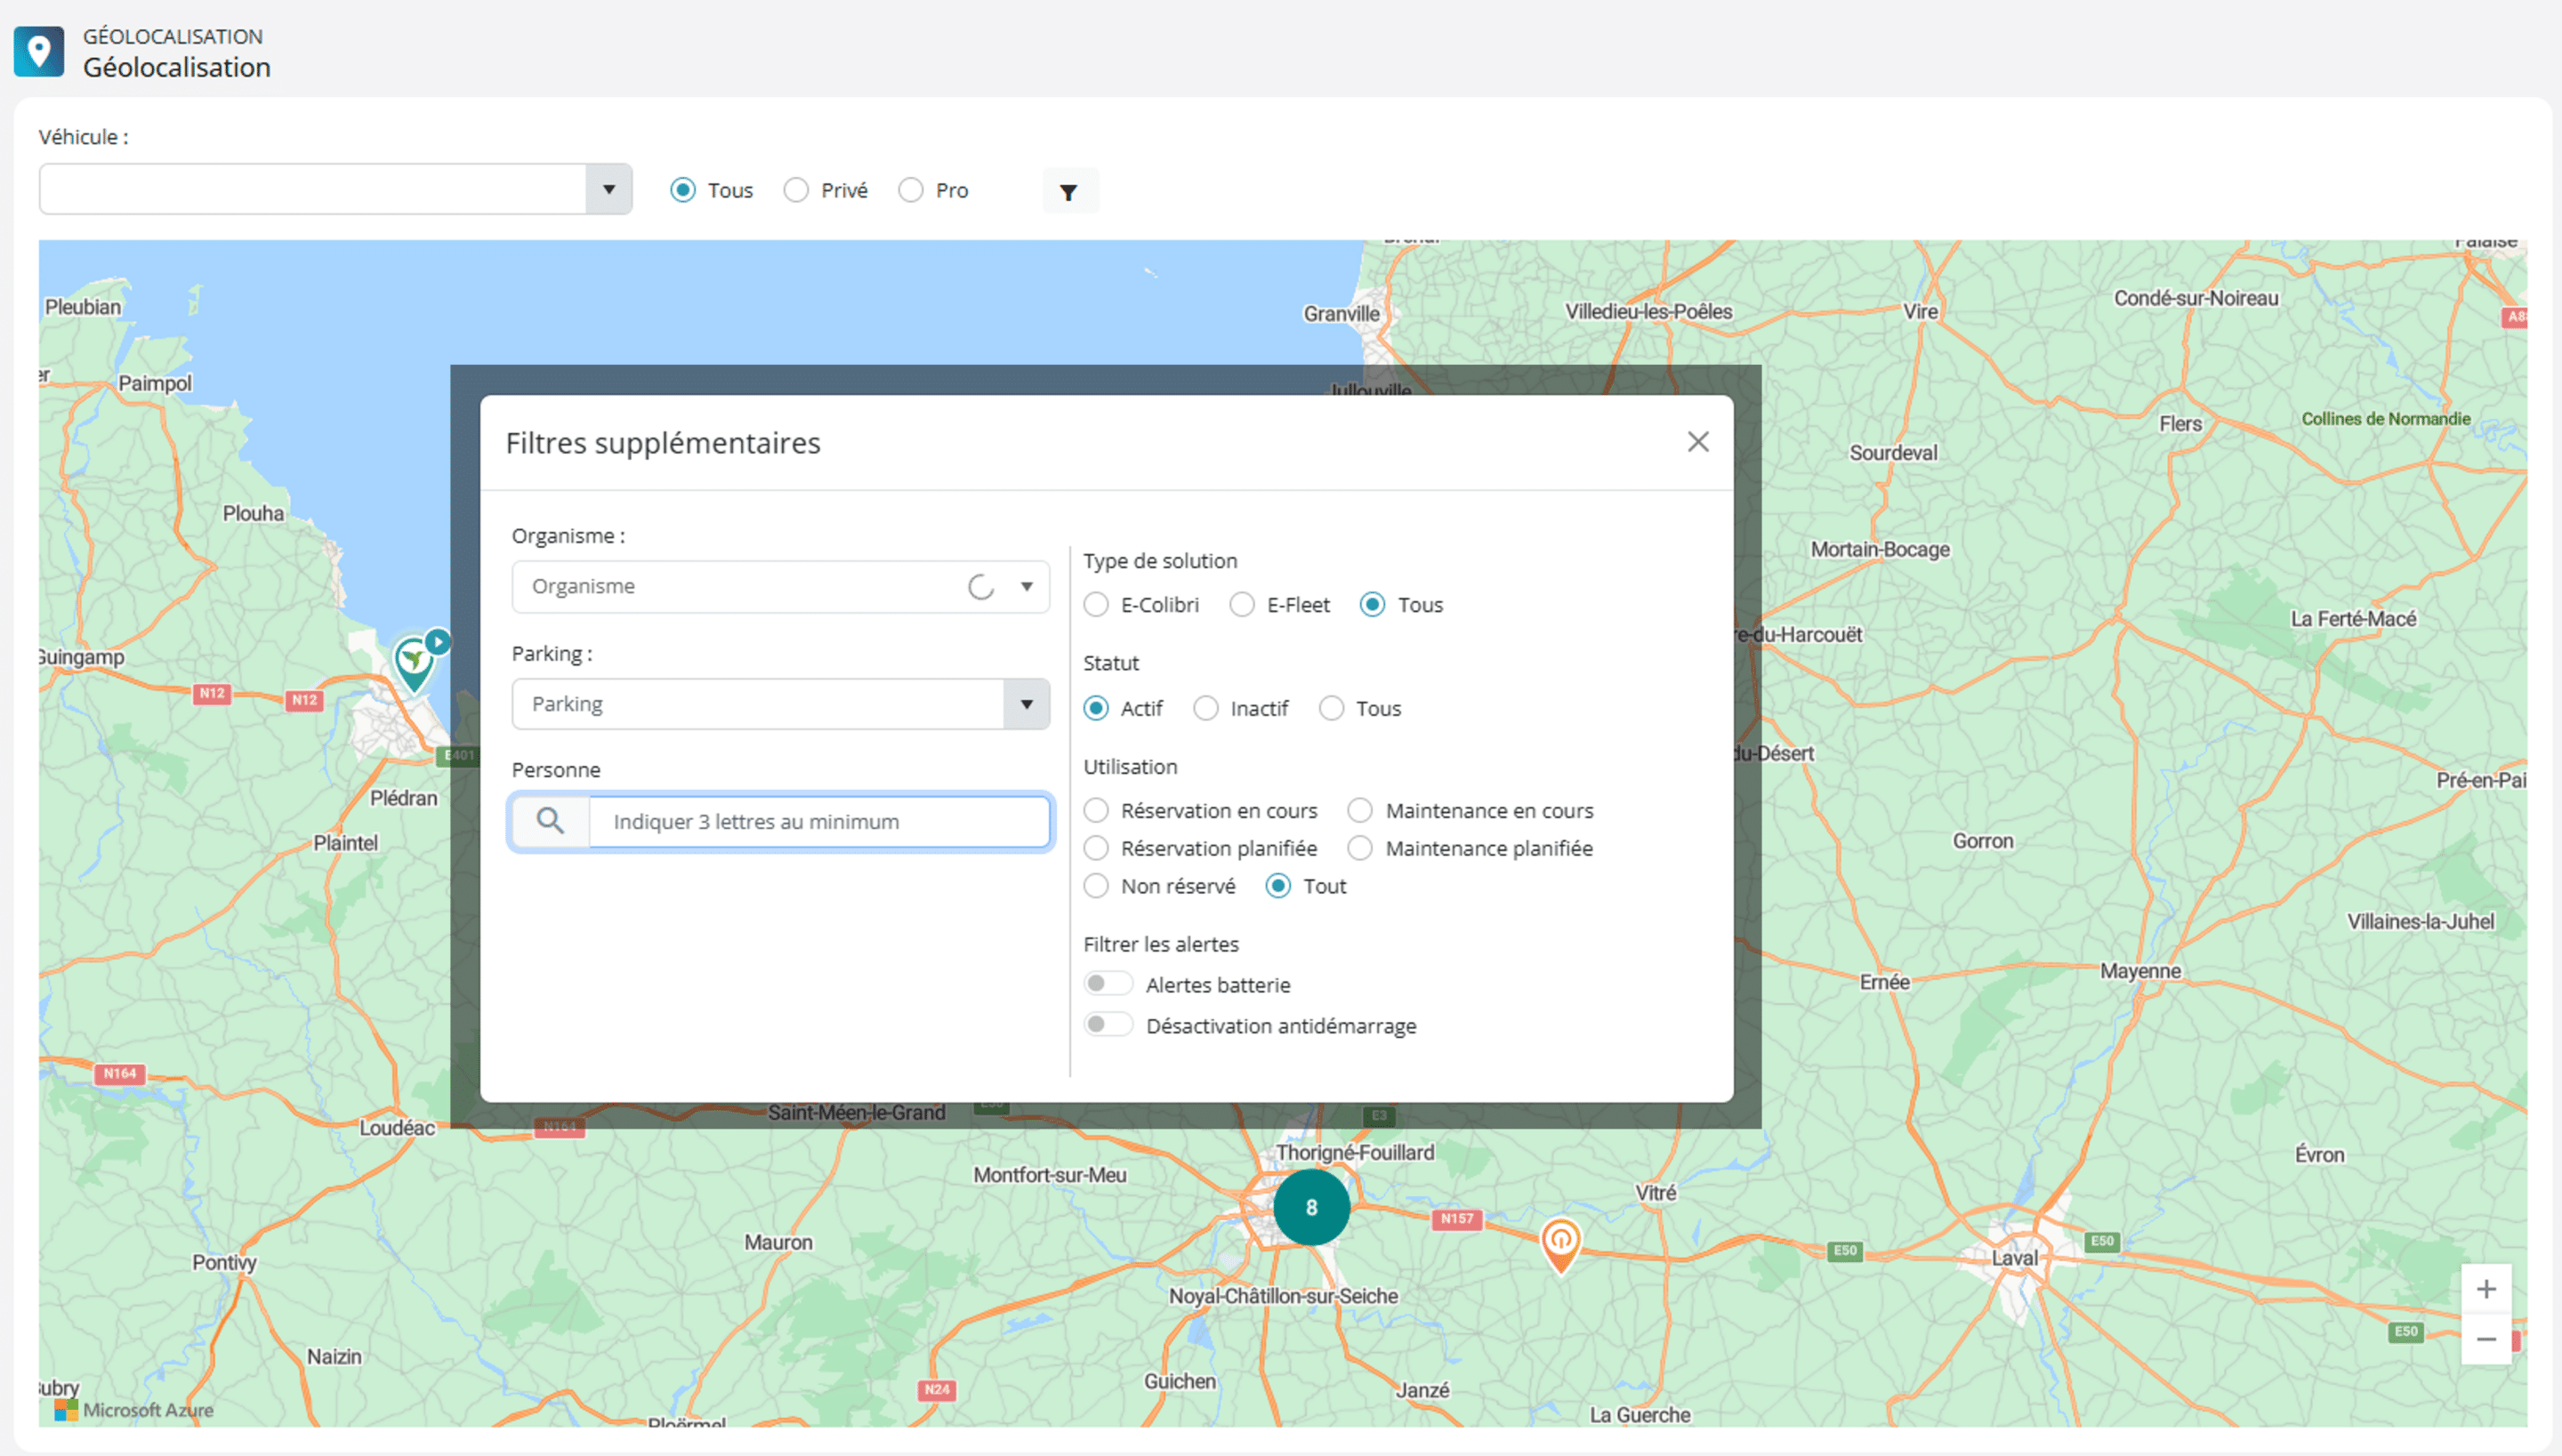Click the Guichen label on the map
Viewport: 2562px width, 1456px height.
[x=1180, y=1382]
